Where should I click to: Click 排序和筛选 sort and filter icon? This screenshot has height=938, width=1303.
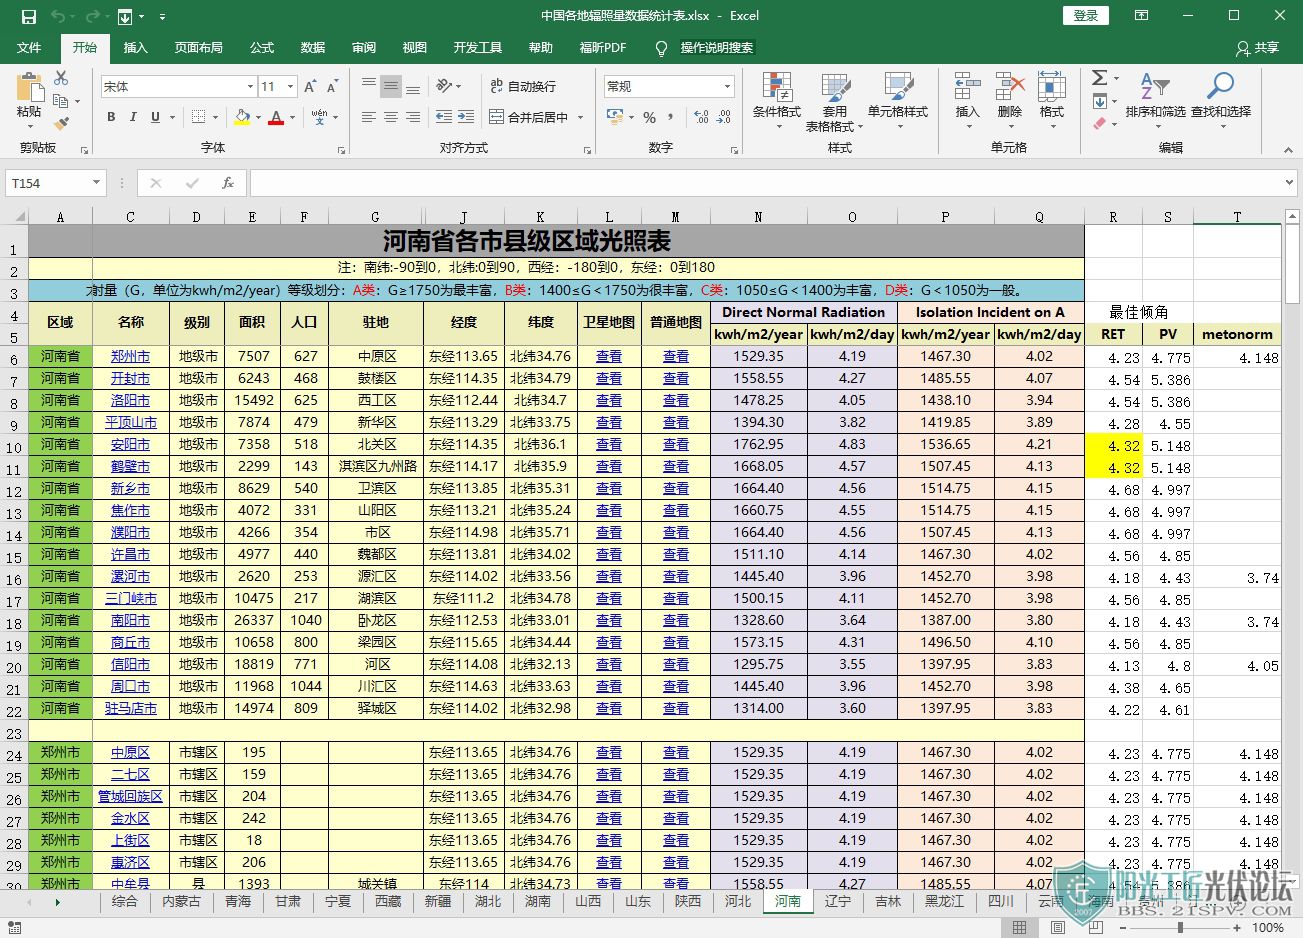(x=1155, y=86)
